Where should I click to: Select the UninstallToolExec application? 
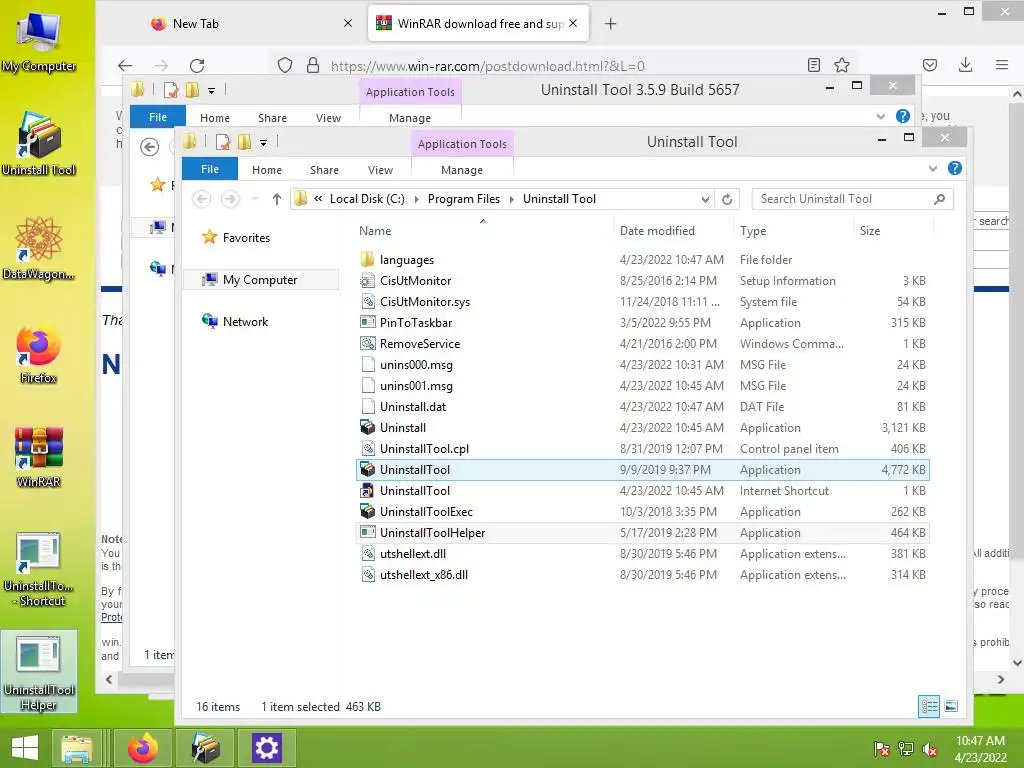pyautogui.click(x=643, y=512)
